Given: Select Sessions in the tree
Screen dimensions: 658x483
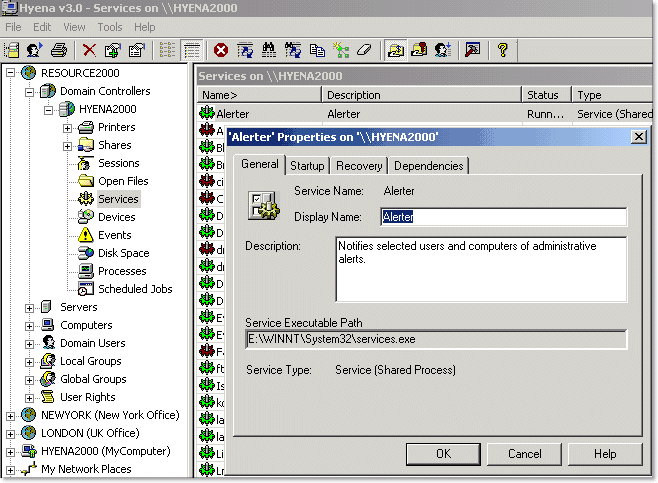Looking at the screenshot, I should (x=118, y=163).
